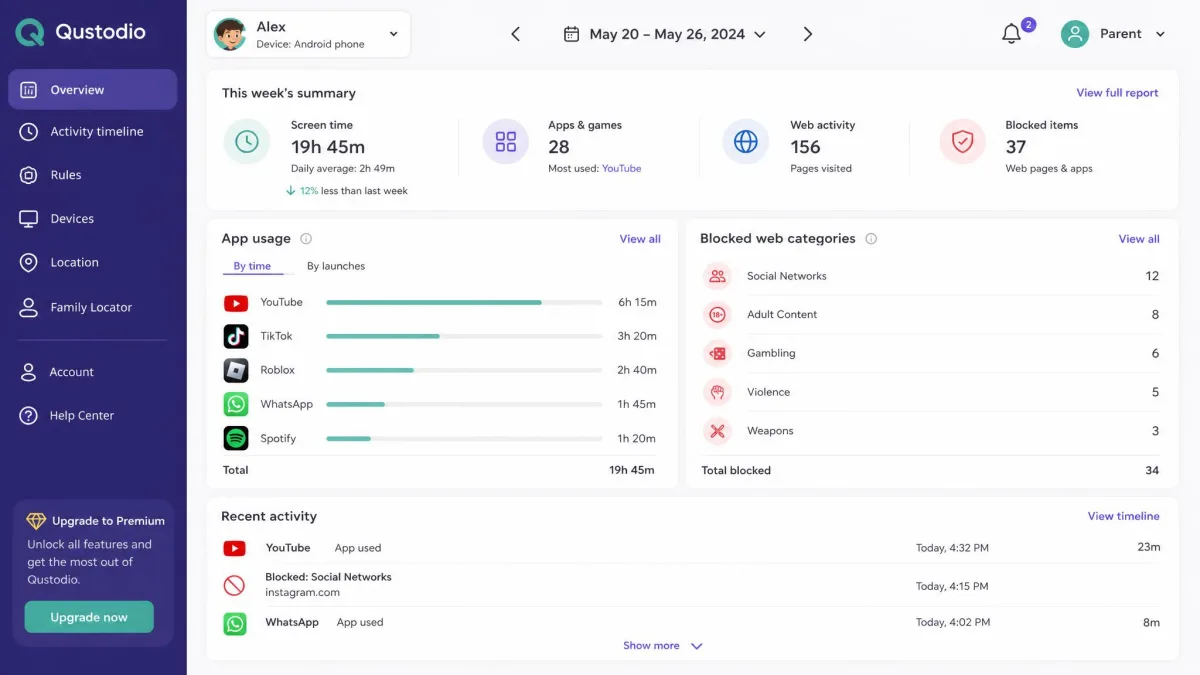Go to the next week arrow
This screenshot has height=675, width=1200.
coord(808,34)
